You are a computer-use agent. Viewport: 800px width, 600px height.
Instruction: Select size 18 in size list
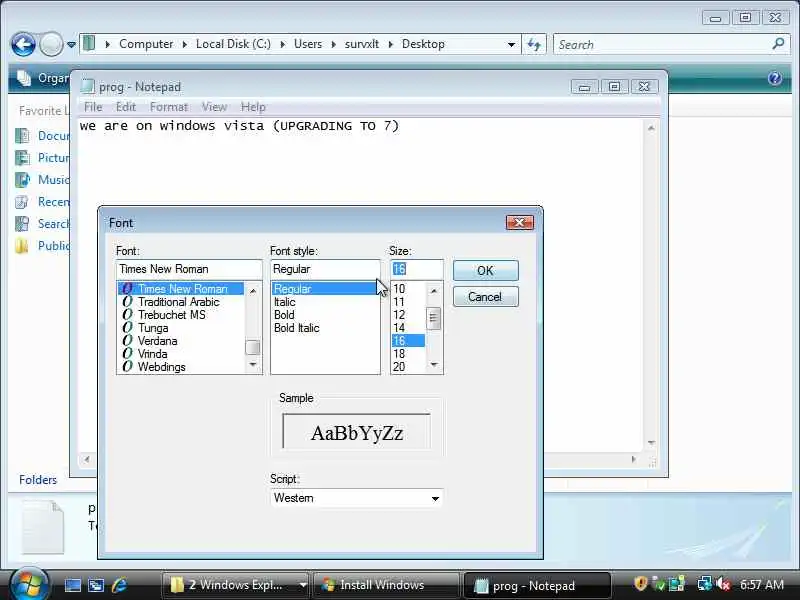tap(408, 354)
